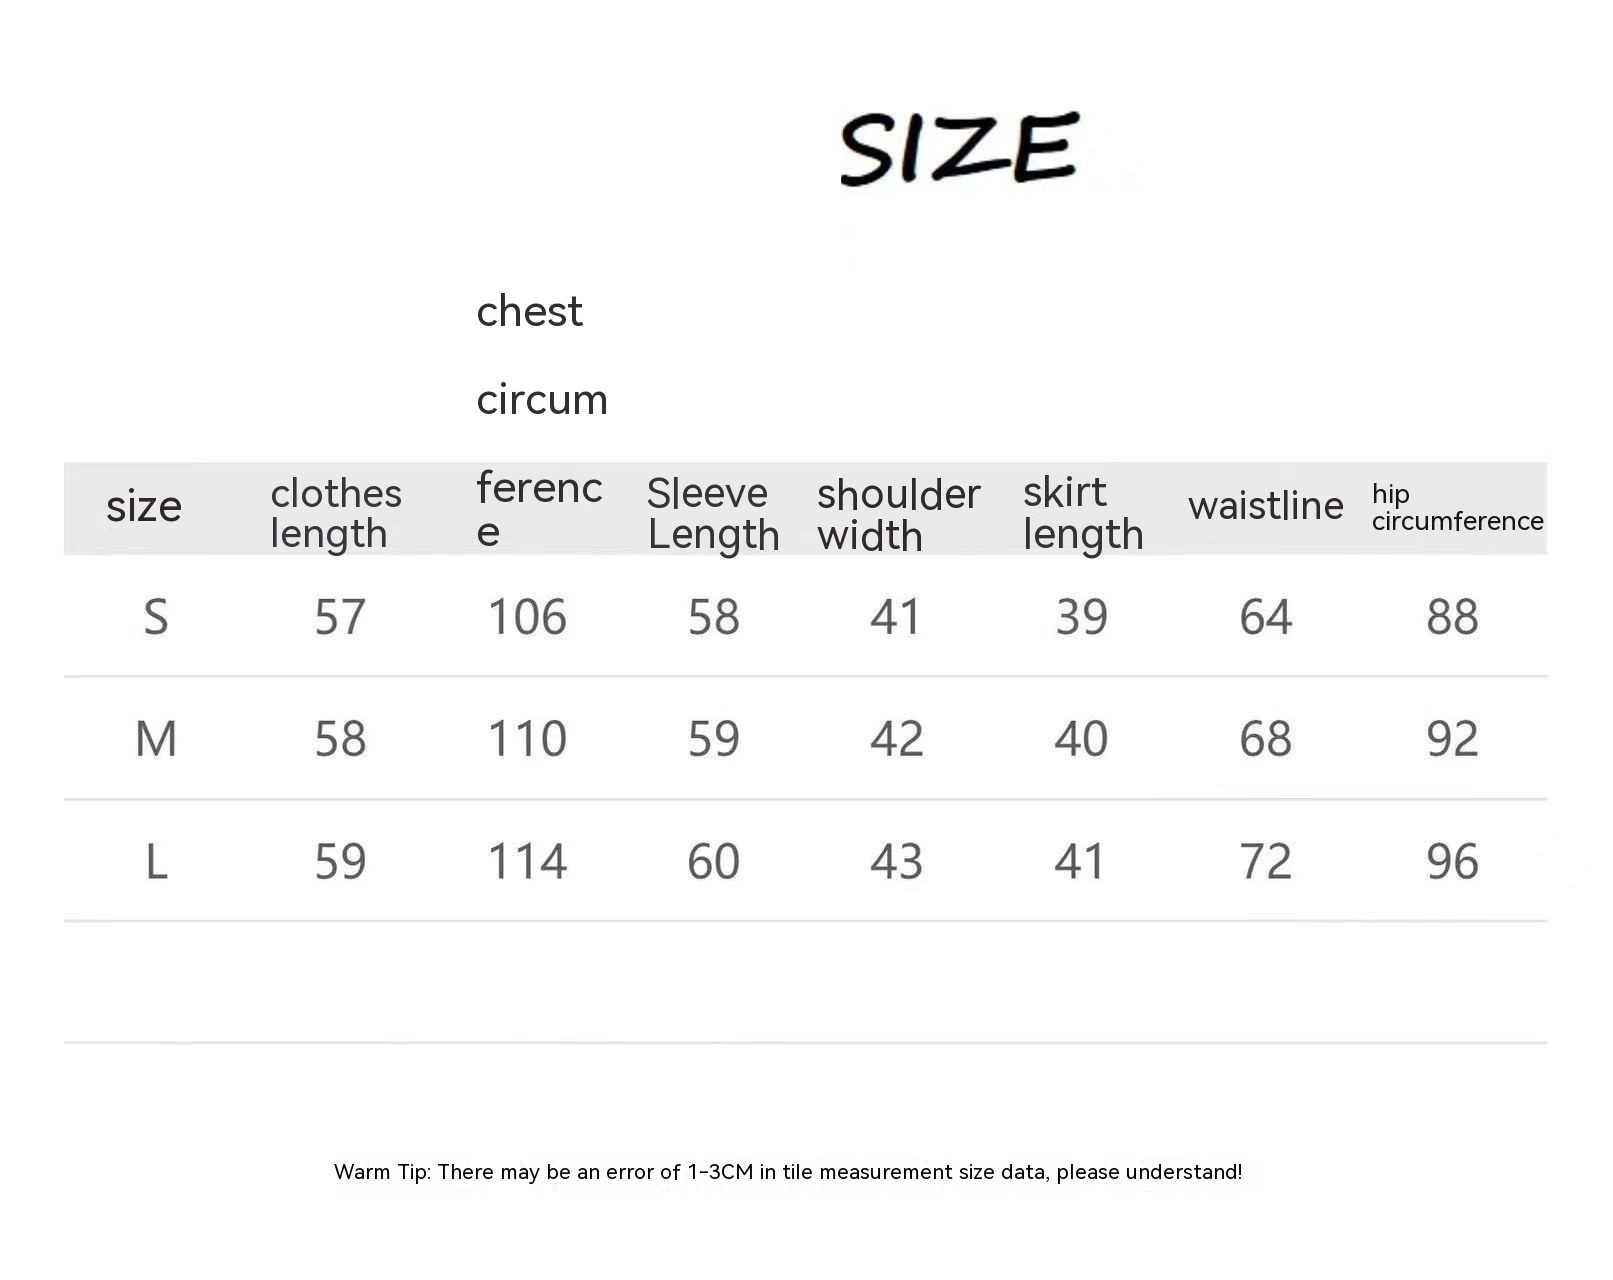Click the Warm Tip measurement note
Screen dimensions: 1613x1280
[788, 1172]
